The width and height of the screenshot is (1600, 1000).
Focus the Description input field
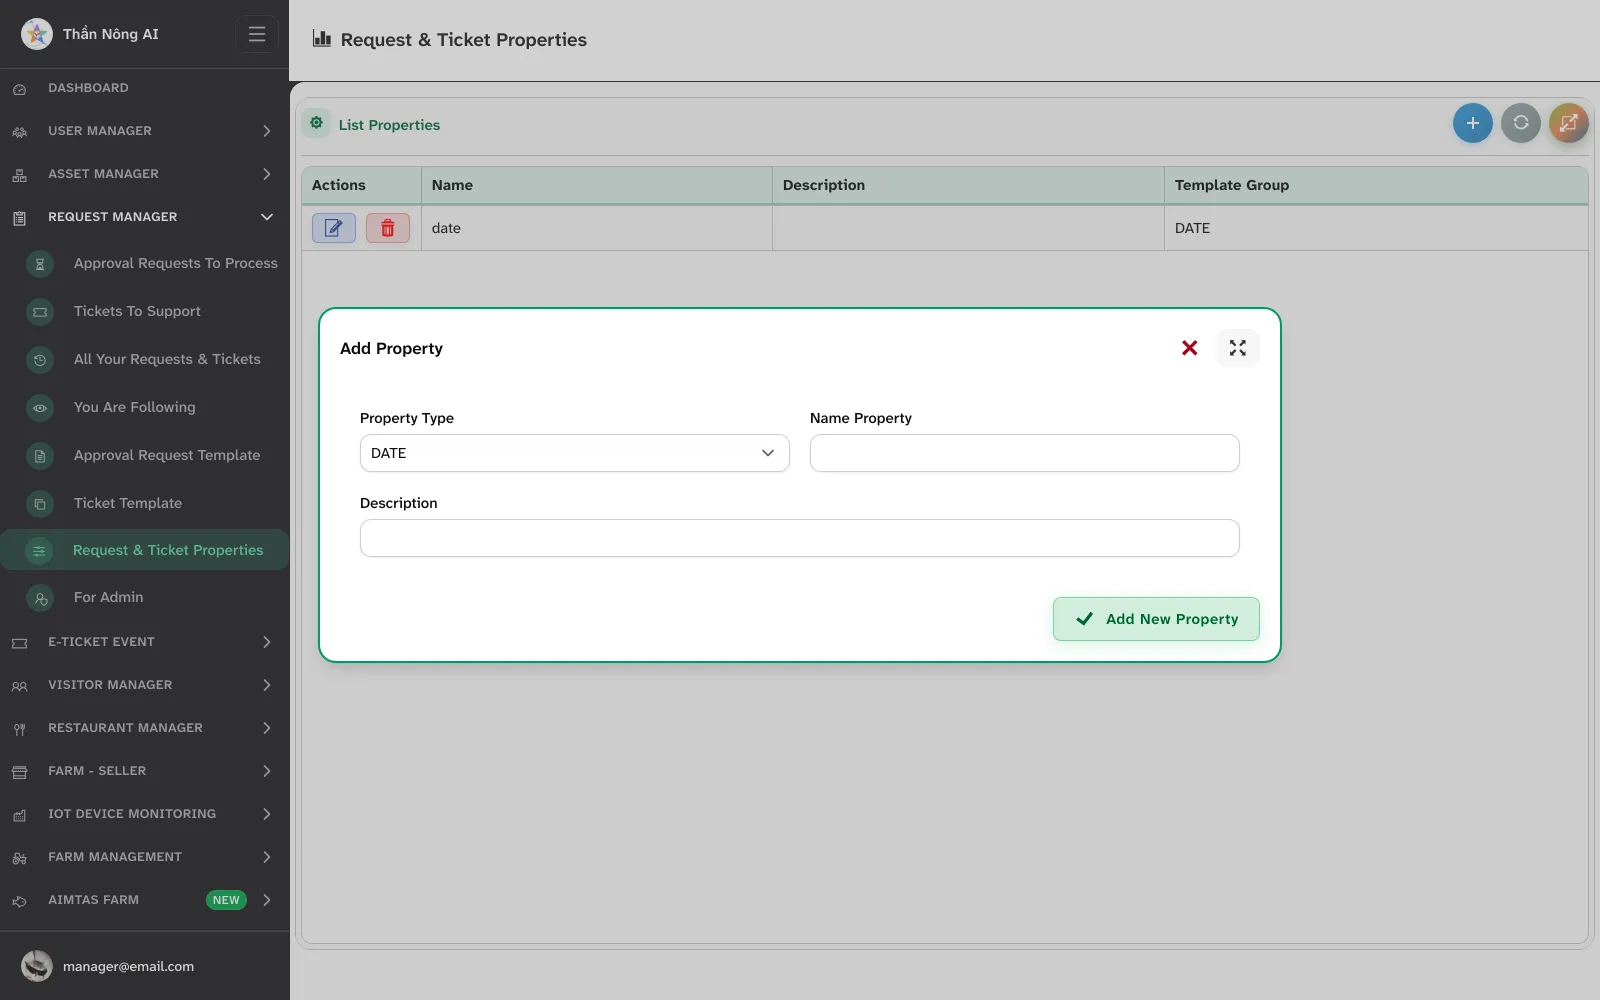(x=800, y=538)
